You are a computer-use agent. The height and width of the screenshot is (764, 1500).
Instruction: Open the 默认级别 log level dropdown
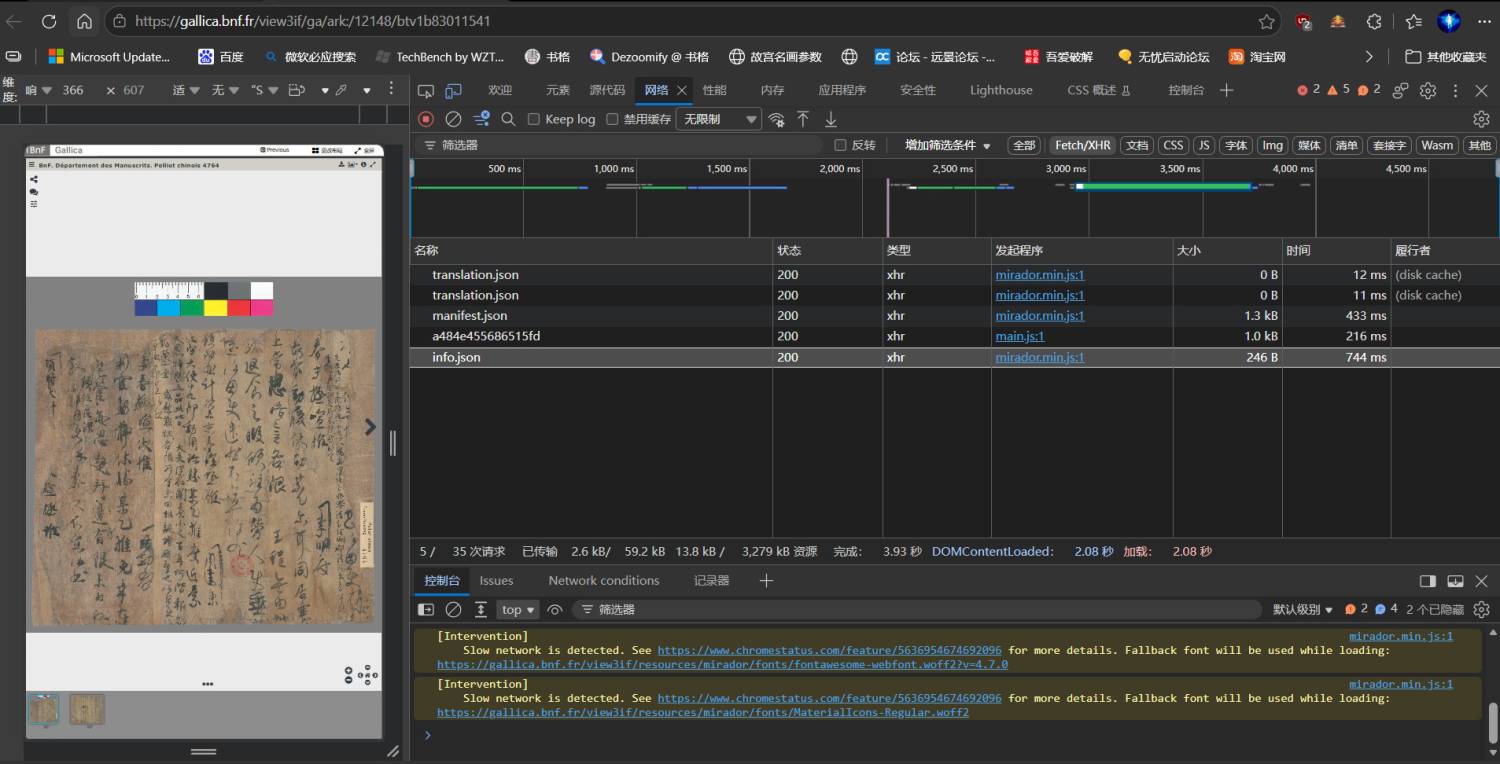(1303, 609)
